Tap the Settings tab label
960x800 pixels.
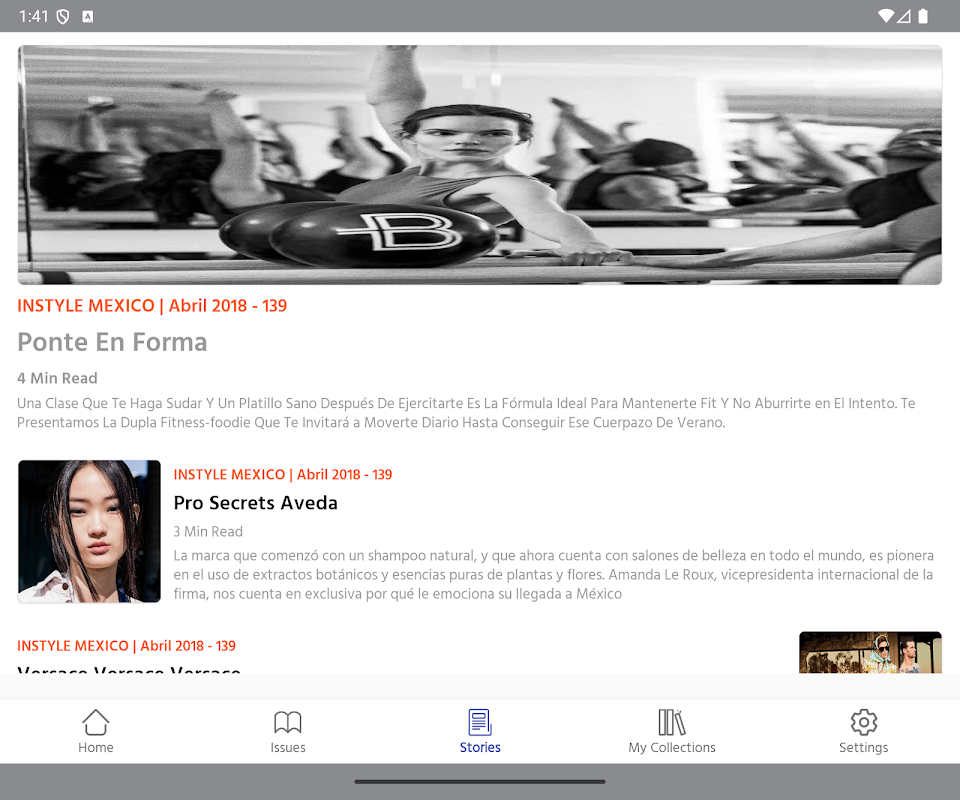[864, 747]
